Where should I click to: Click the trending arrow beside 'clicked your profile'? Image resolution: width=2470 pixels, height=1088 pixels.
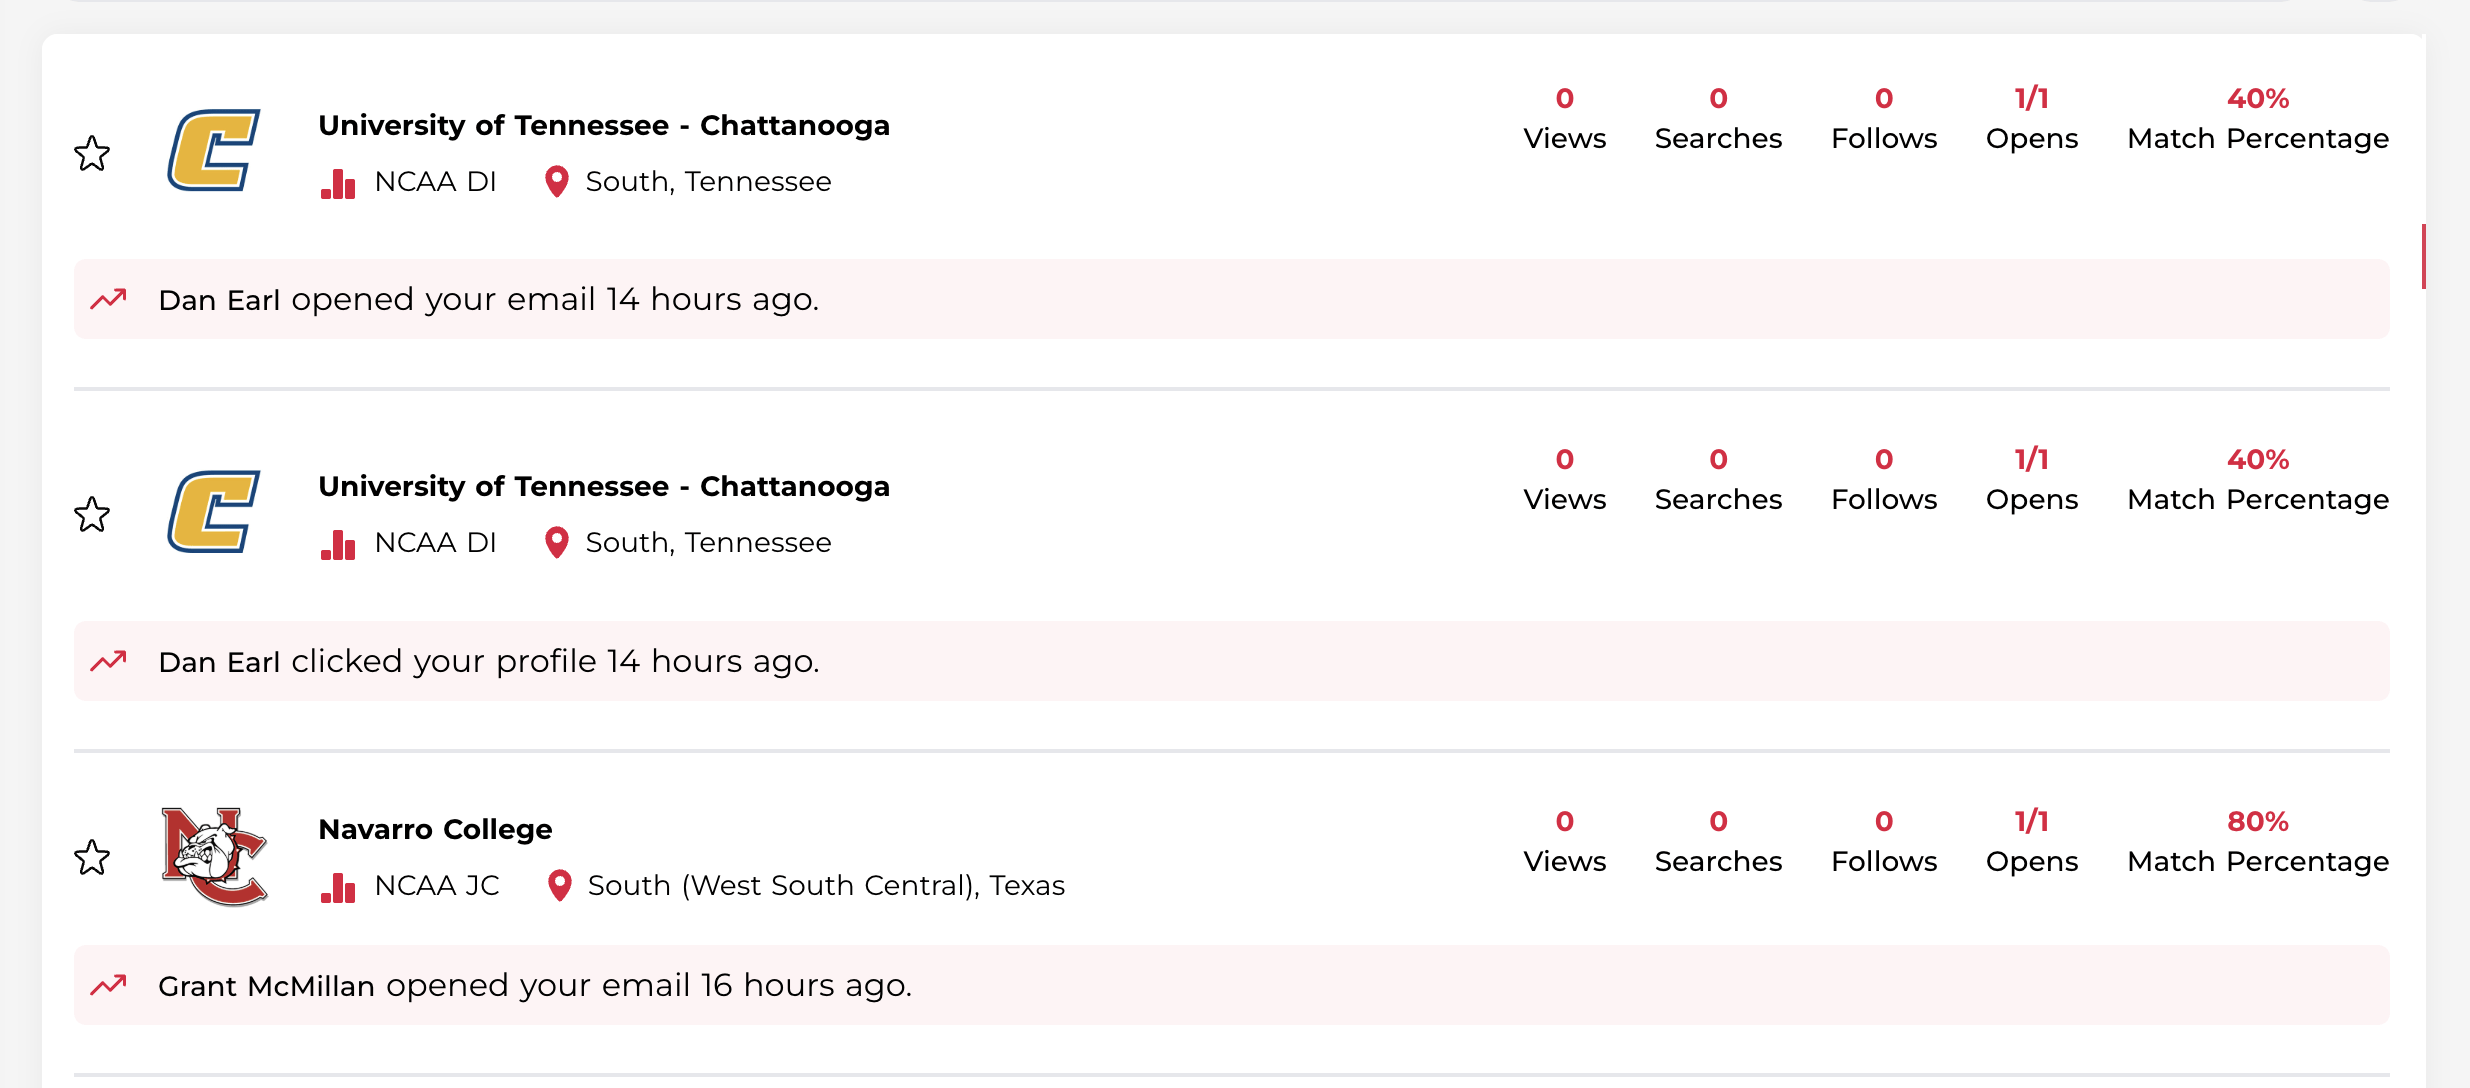click(109, 661)
